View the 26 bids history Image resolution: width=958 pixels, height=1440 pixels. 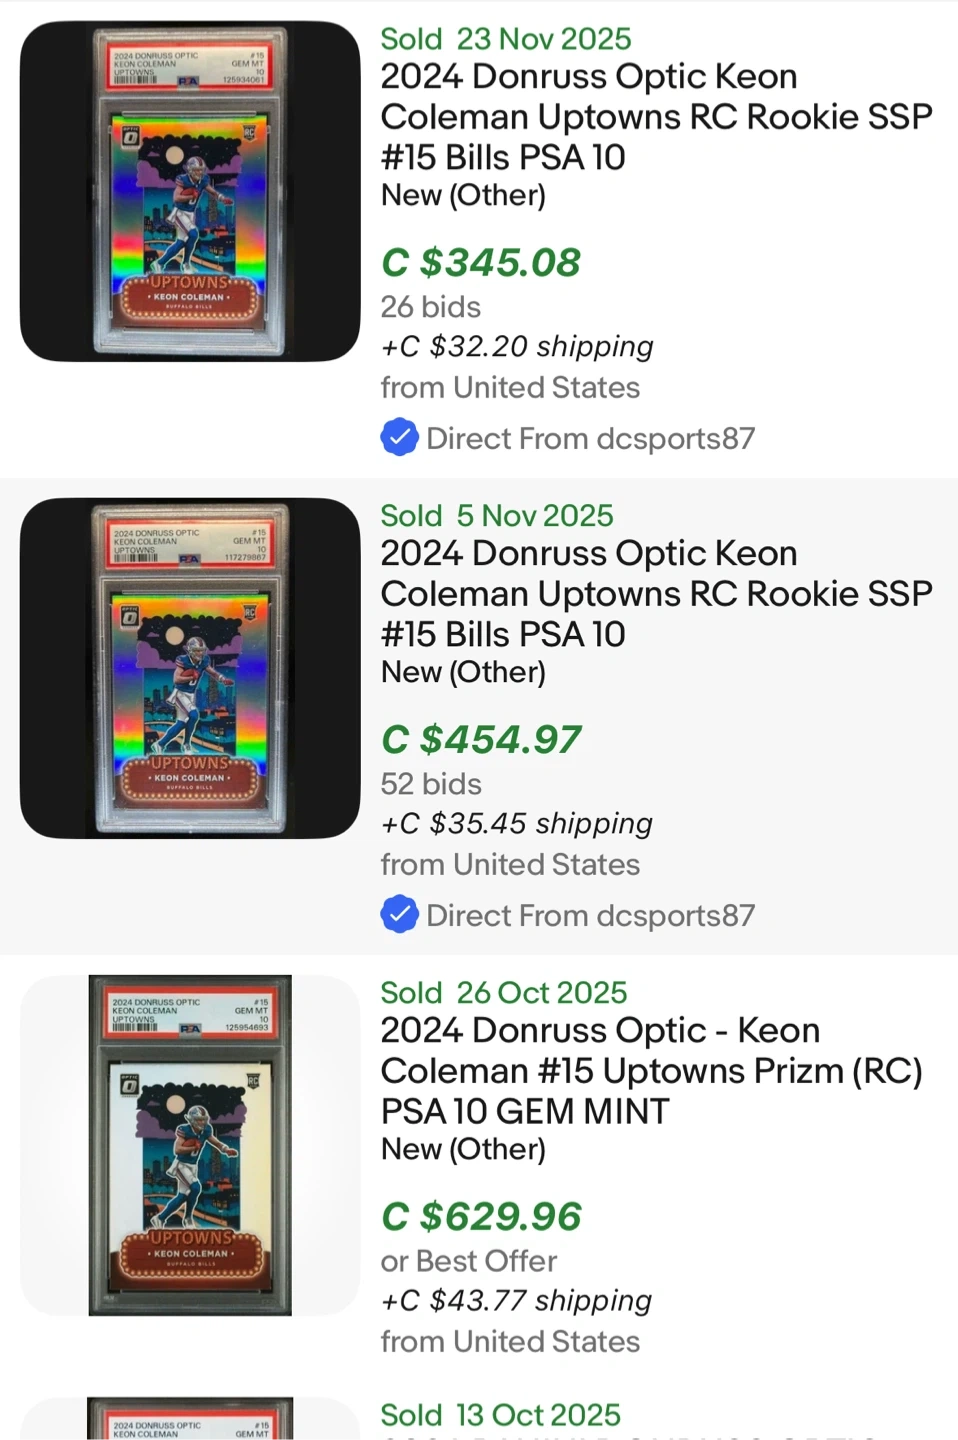pyautogui.click(x=430, y=307)
